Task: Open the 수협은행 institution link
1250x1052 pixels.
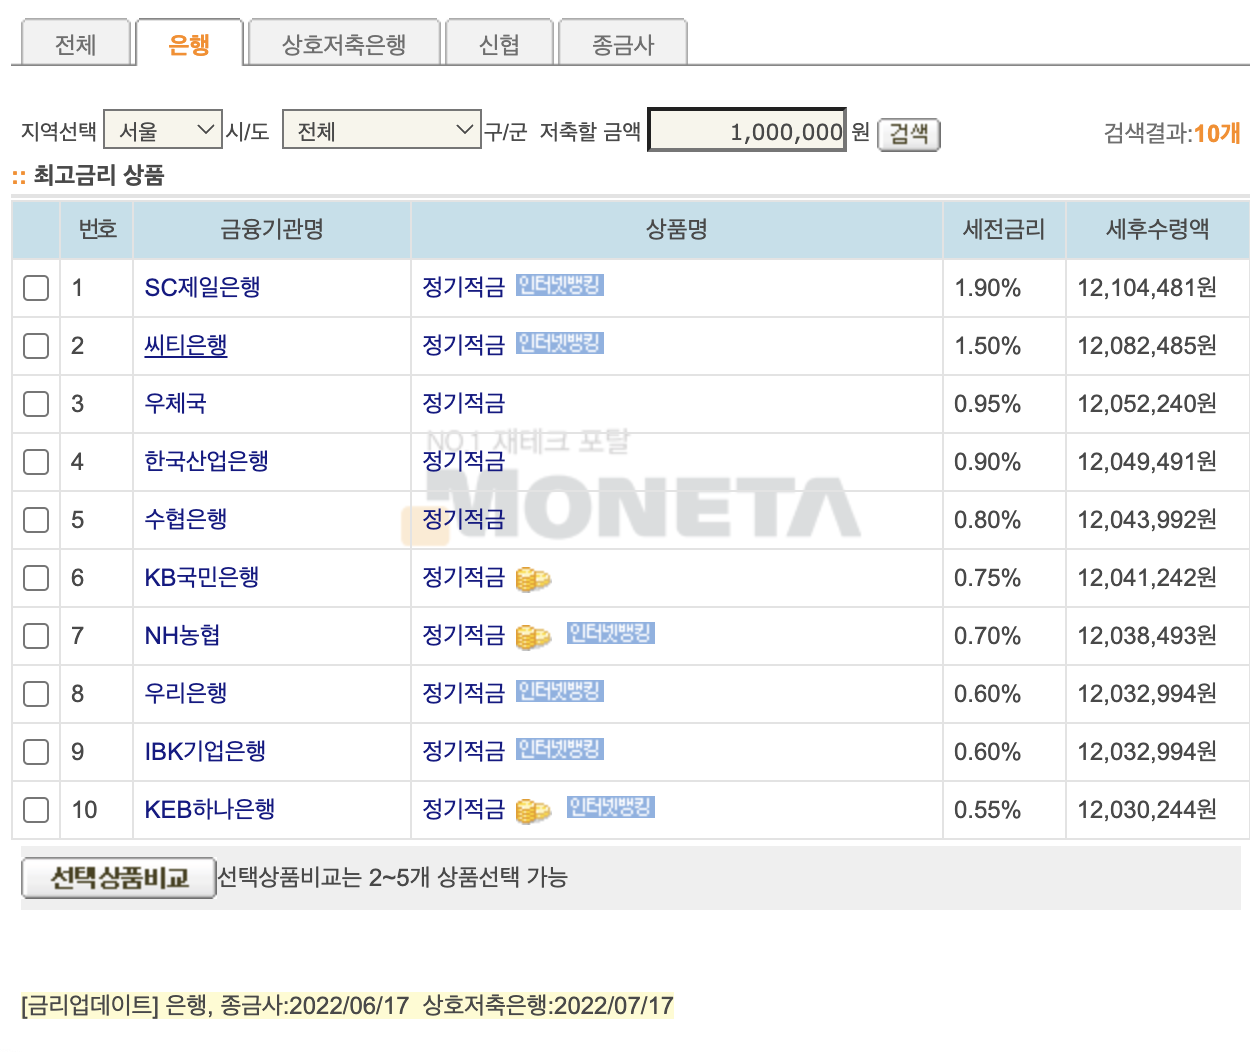Action: [x=186, y=520]
